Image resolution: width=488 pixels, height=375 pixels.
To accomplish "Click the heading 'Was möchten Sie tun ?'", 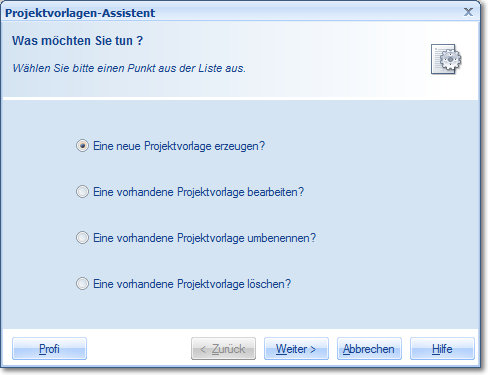I will [78, 41].
